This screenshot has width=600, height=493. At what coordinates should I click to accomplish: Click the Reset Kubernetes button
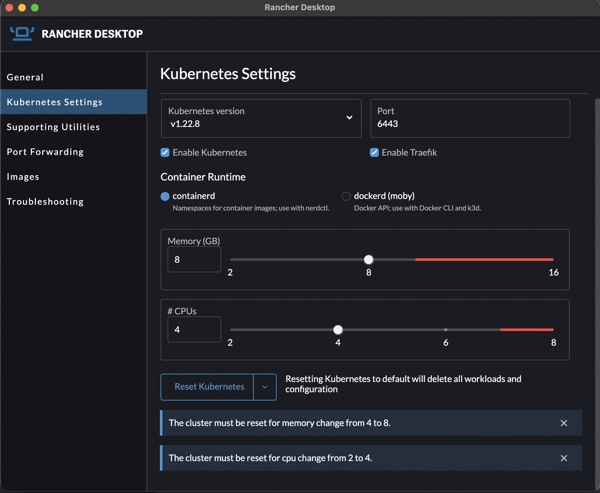pyautogui.click(x=207, y=387)
